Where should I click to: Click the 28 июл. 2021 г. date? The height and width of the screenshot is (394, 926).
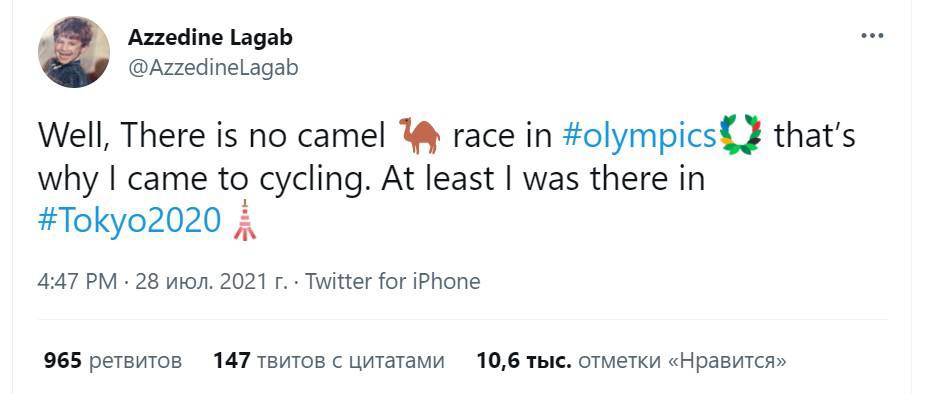[x=211, y=282]
